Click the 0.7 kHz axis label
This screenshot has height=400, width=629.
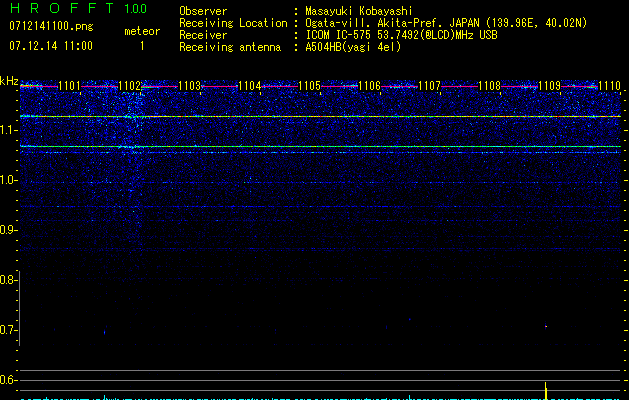tap(9, 330)
